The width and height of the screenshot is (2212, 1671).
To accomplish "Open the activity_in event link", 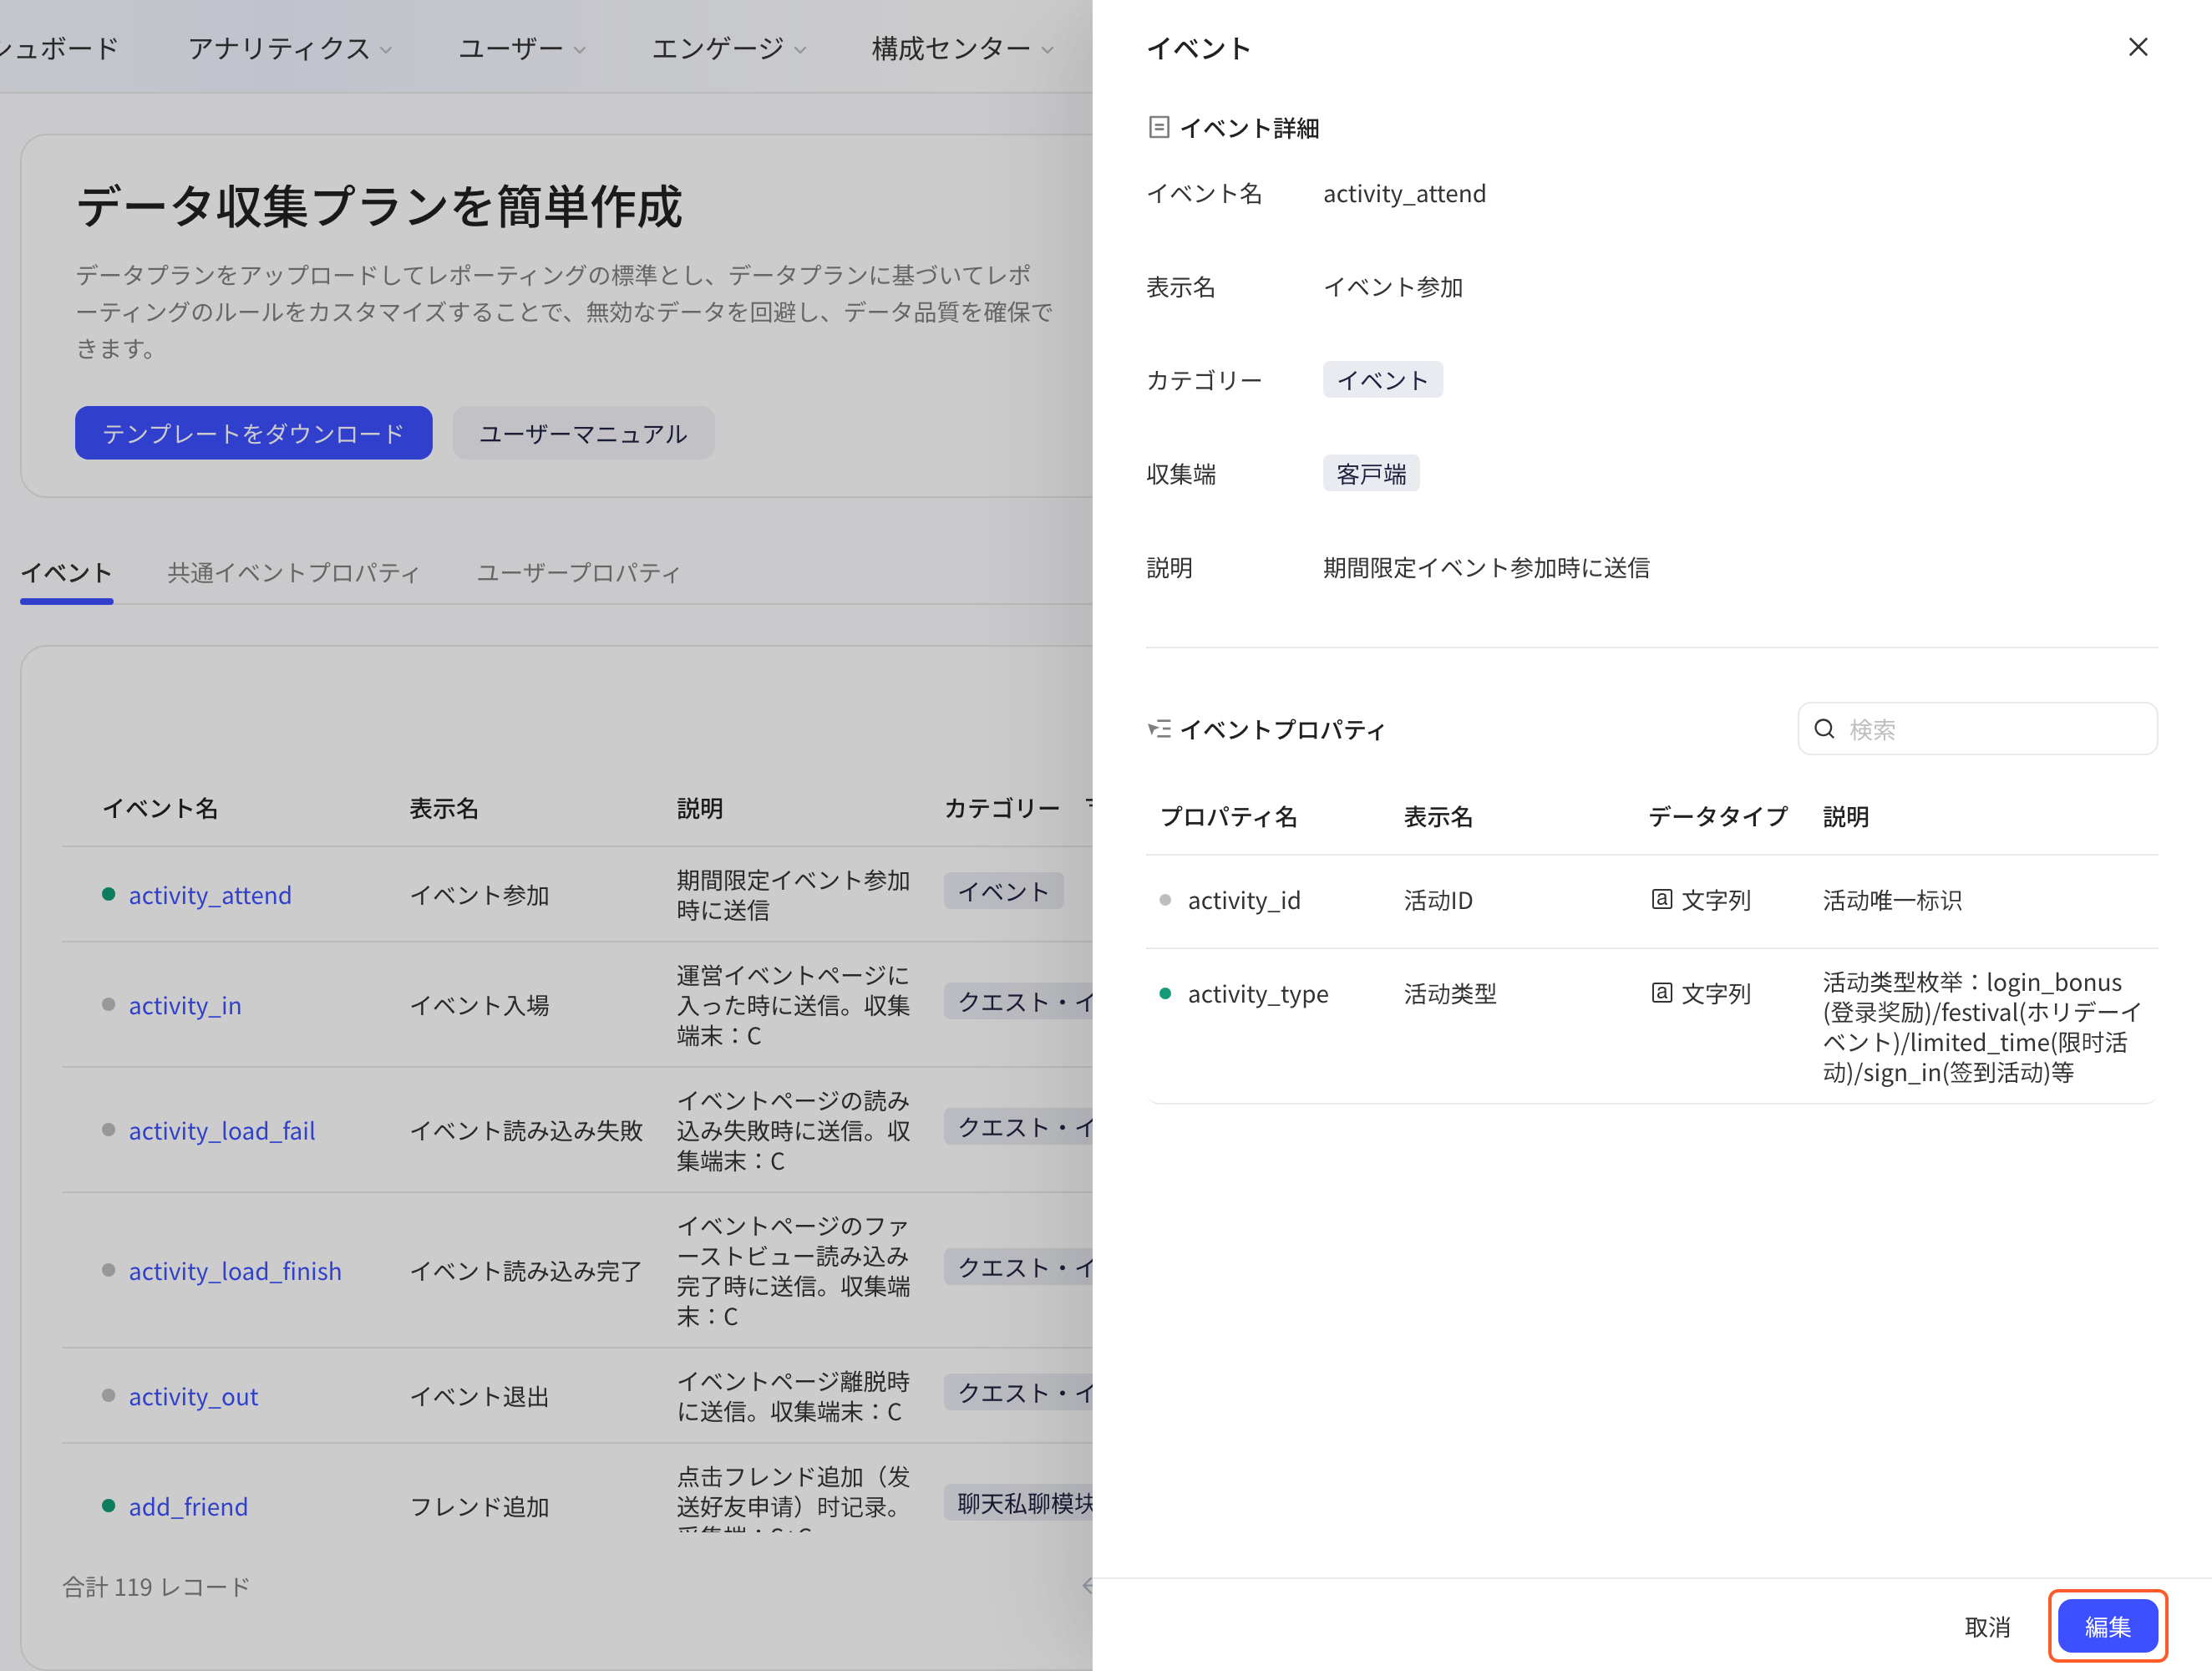I will coord(185,1005).
